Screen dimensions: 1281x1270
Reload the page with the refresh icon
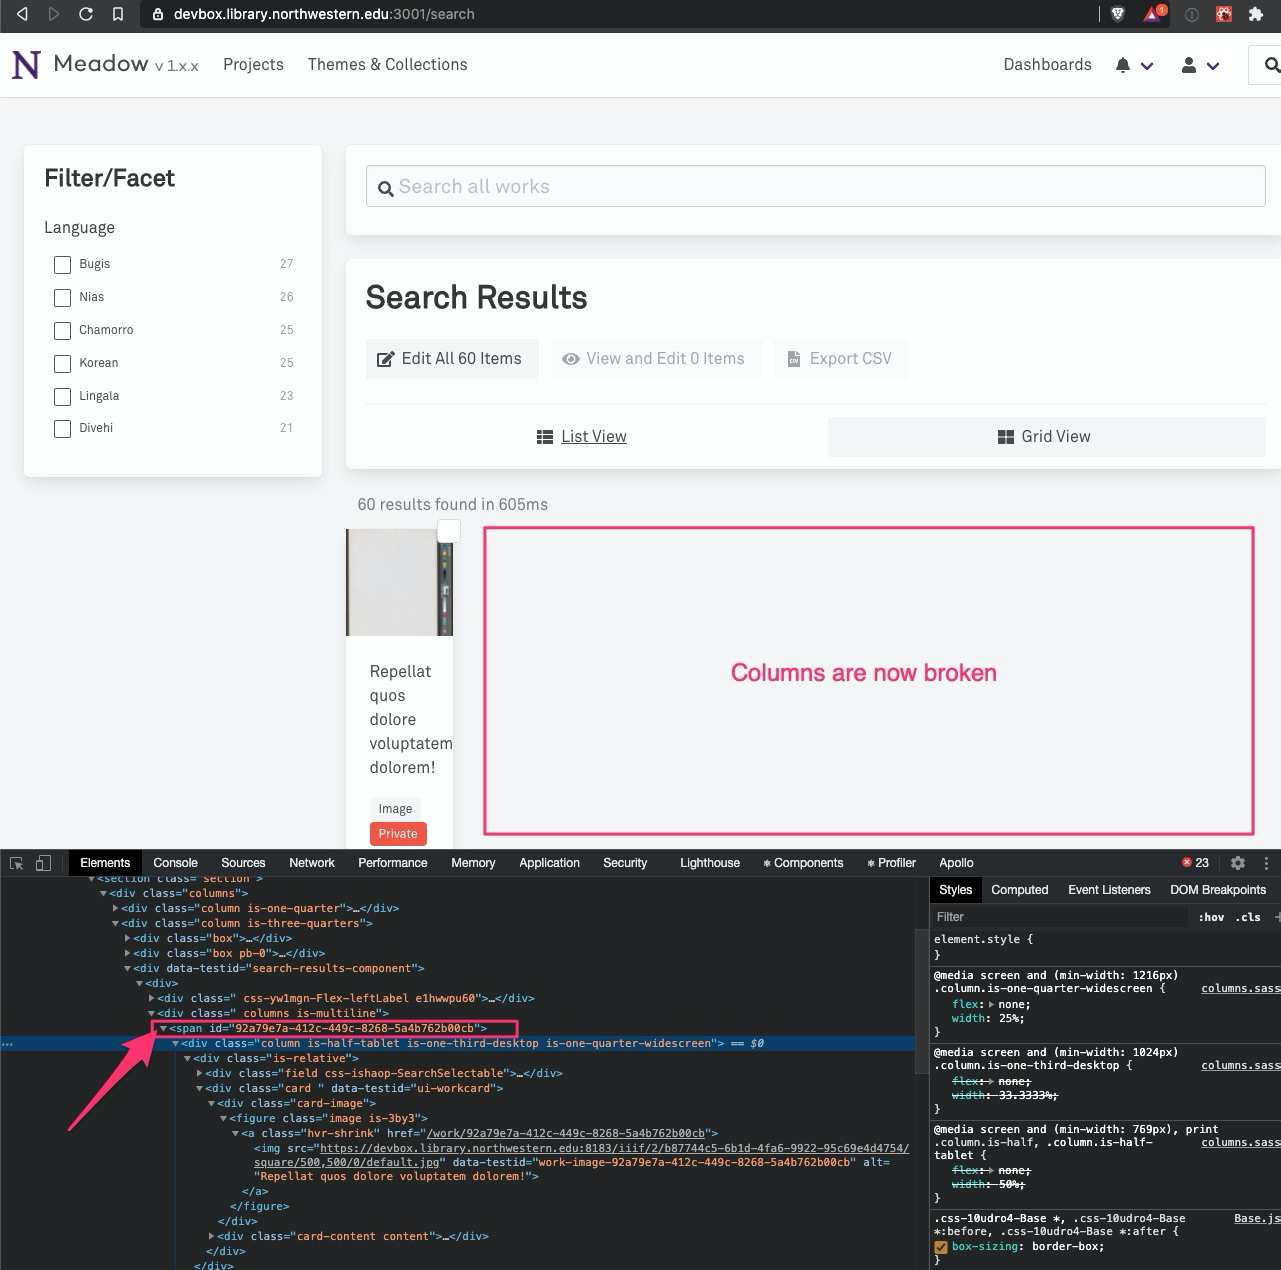pyautogui.click(x=86, y=14)
